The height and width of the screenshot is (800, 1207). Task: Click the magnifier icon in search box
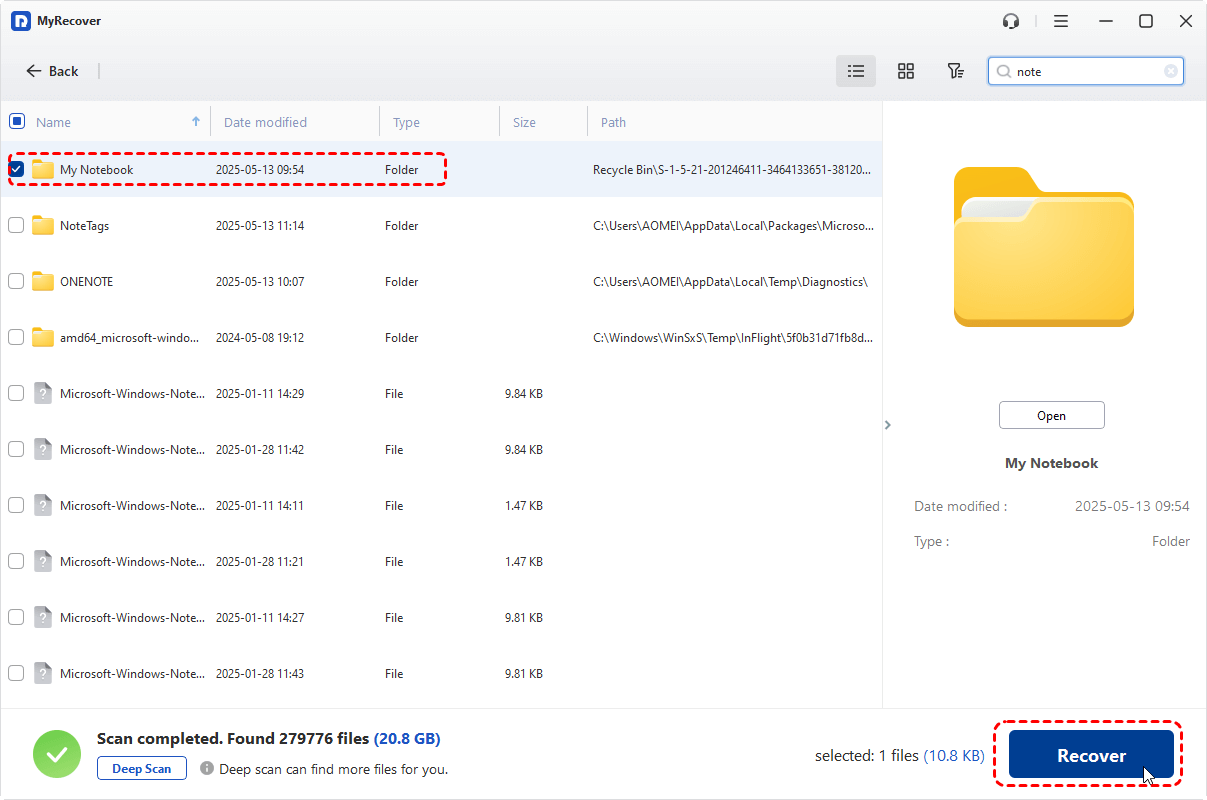click(x=1004, y=72)
